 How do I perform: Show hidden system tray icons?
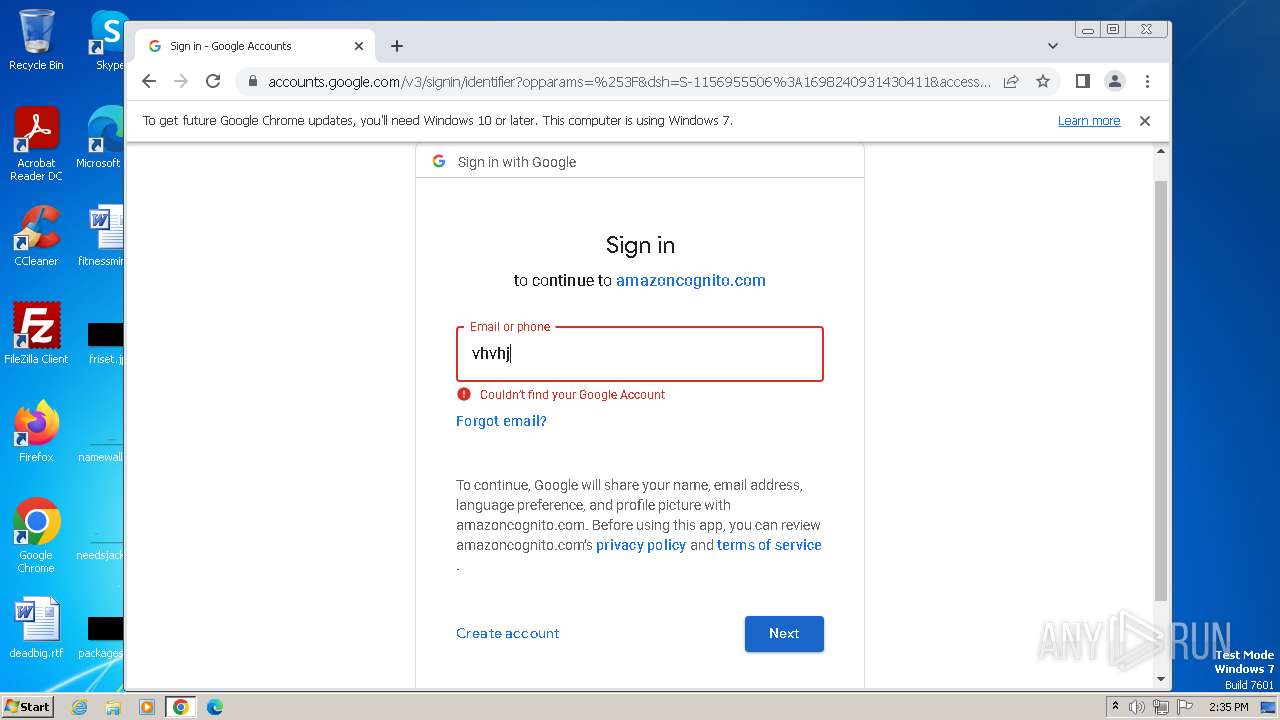(x=1115, y=707)
